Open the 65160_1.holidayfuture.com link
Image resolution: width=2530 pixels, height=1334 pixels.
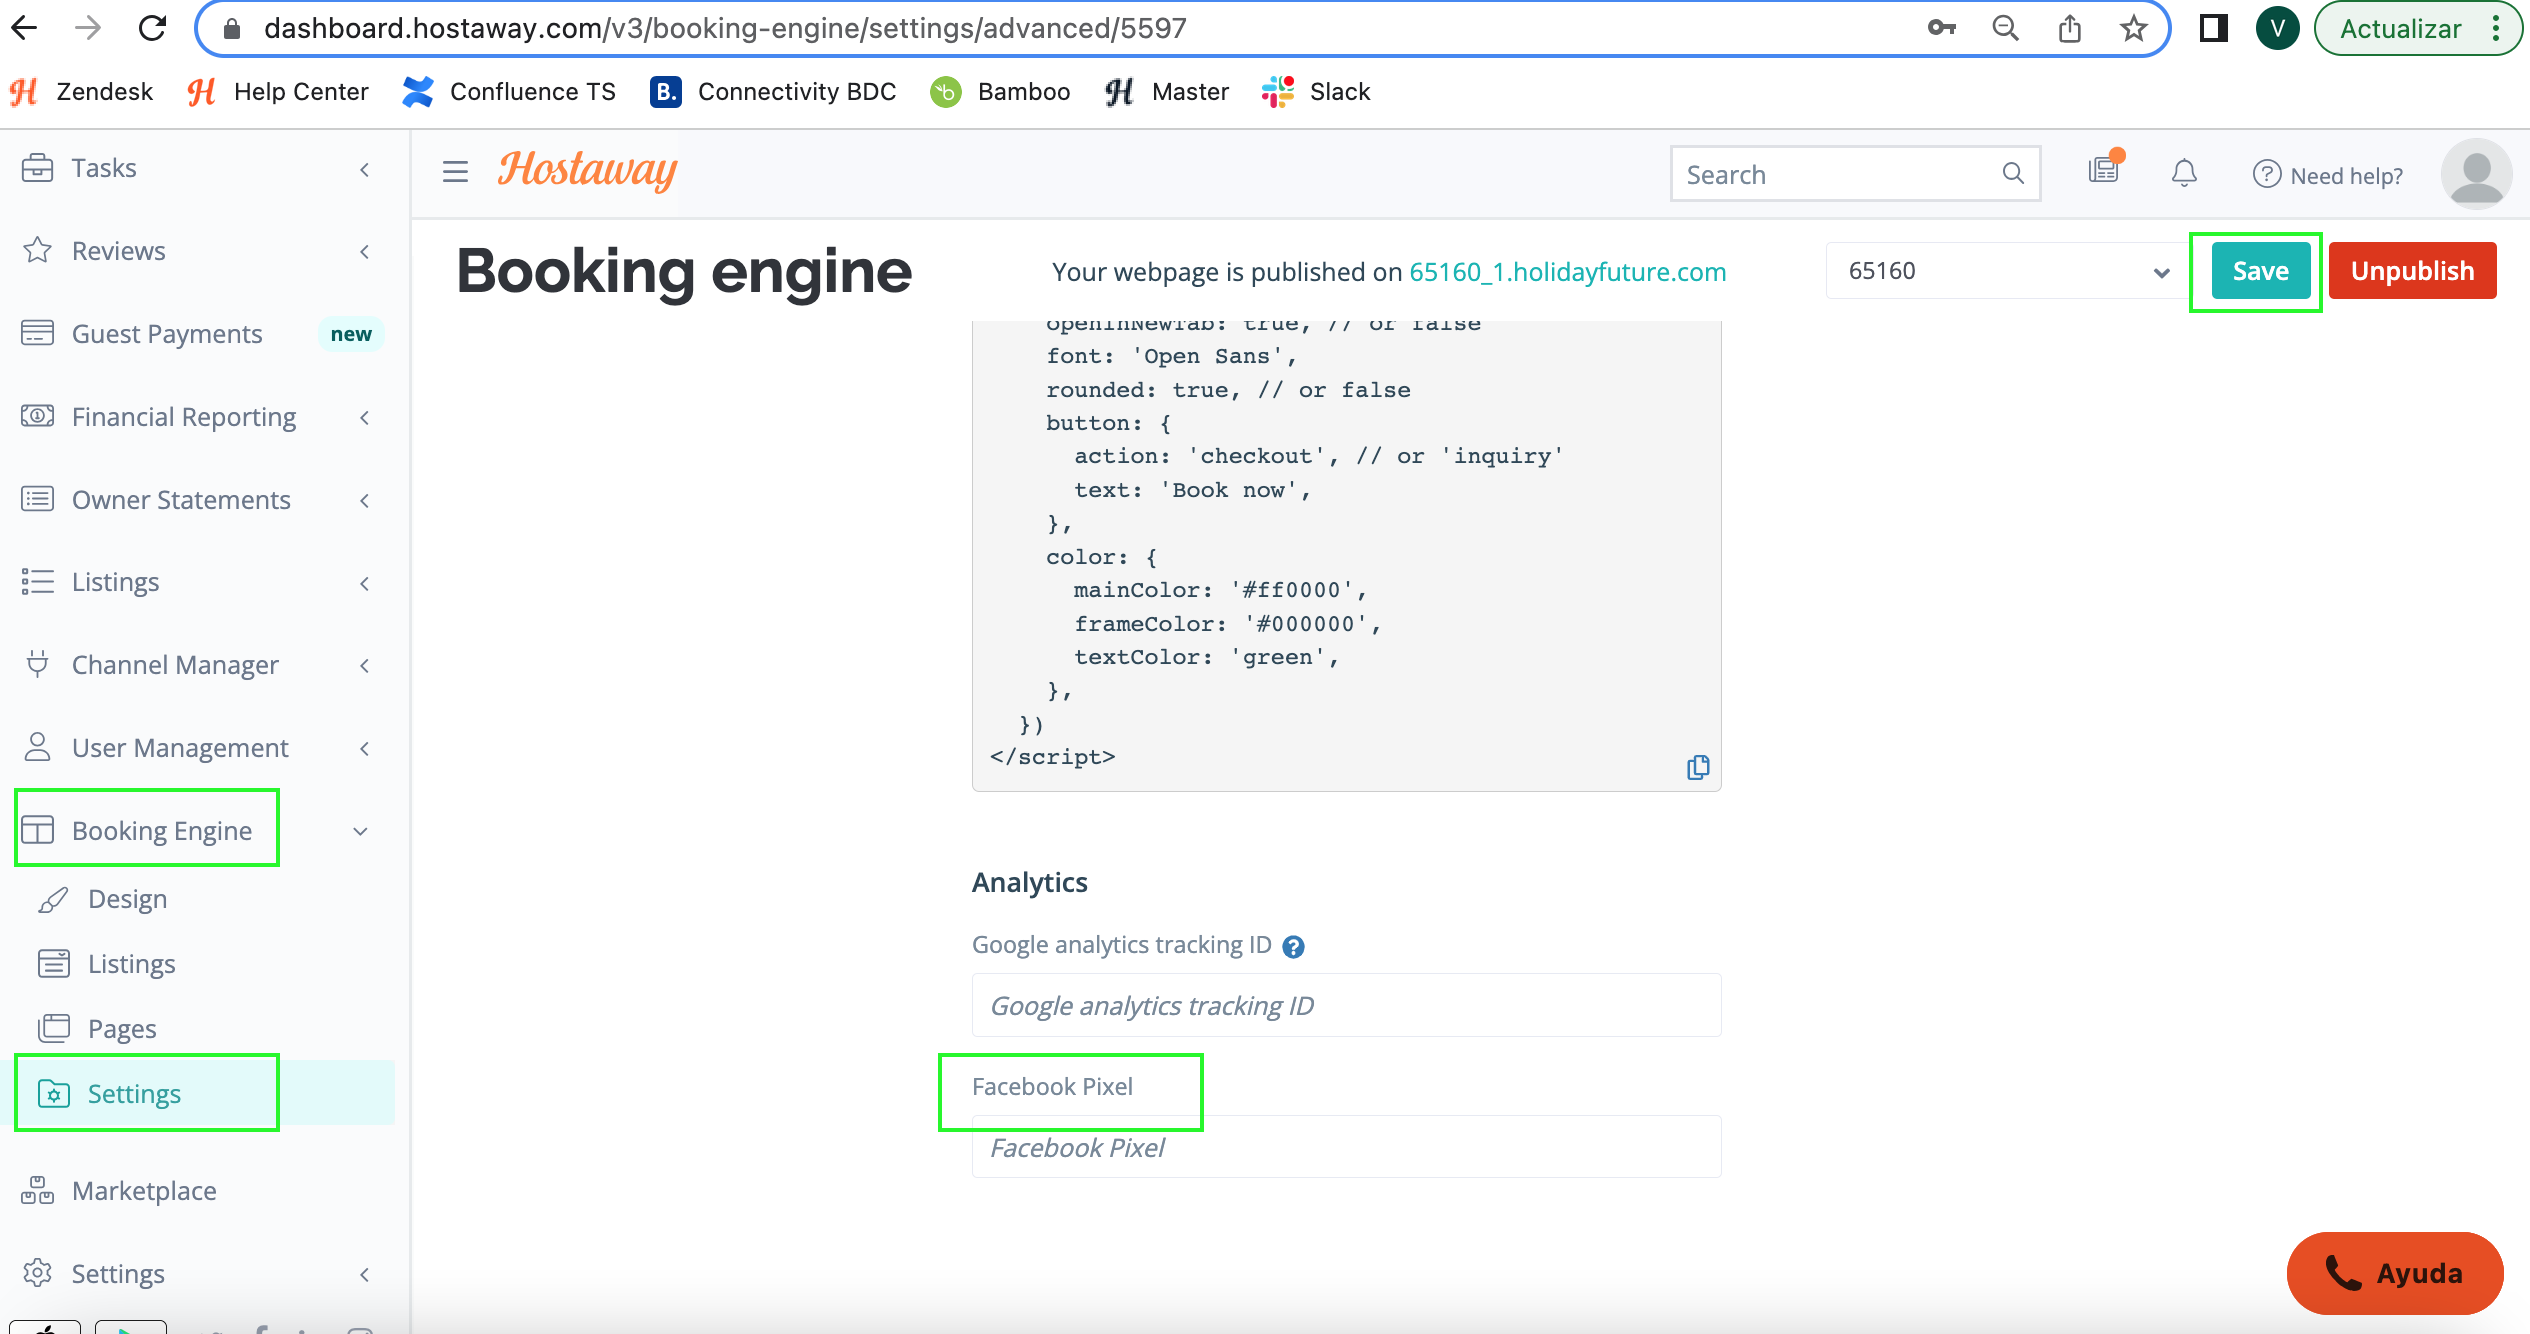pyautogui.click(x=1567, y=272)
